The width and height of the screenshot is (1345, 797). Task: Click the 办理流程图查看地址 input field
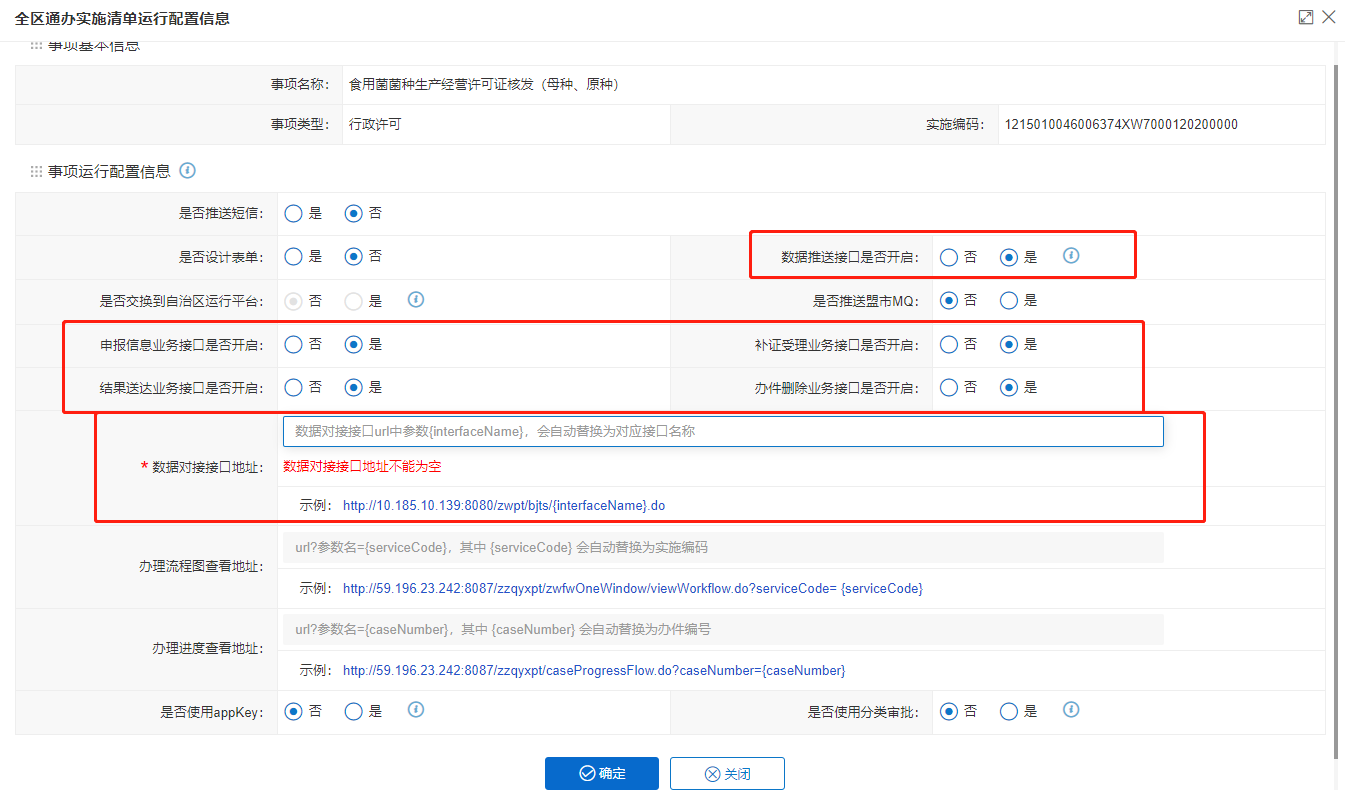723,547
